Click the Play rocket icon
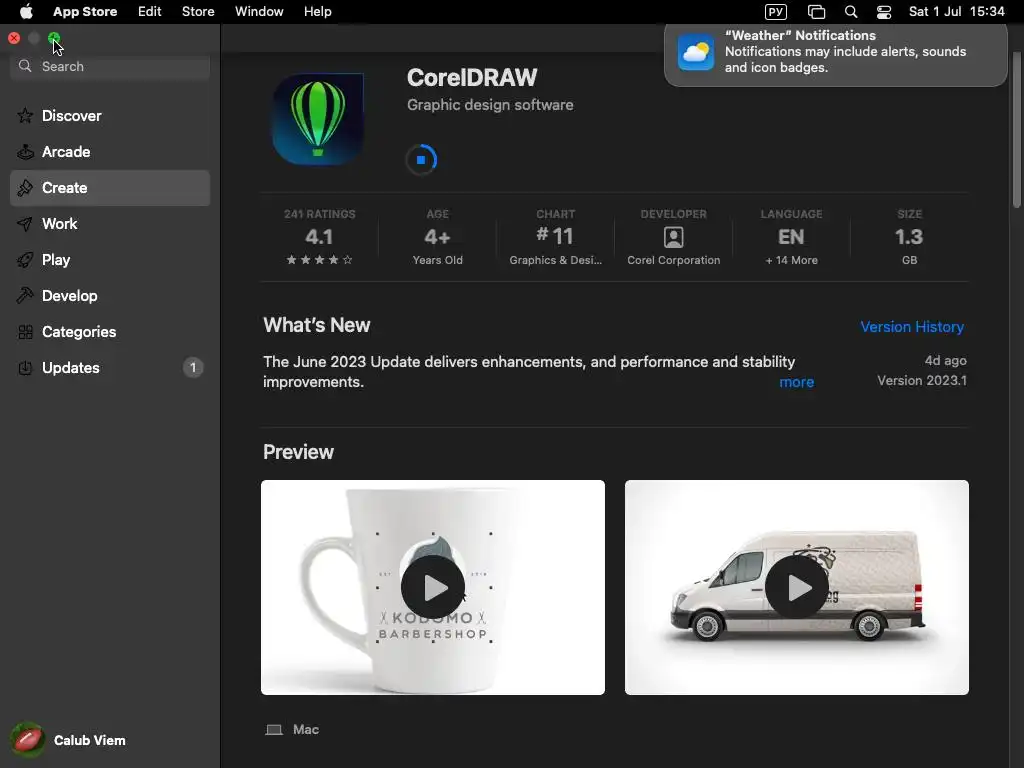 click(x=25, y=260)
